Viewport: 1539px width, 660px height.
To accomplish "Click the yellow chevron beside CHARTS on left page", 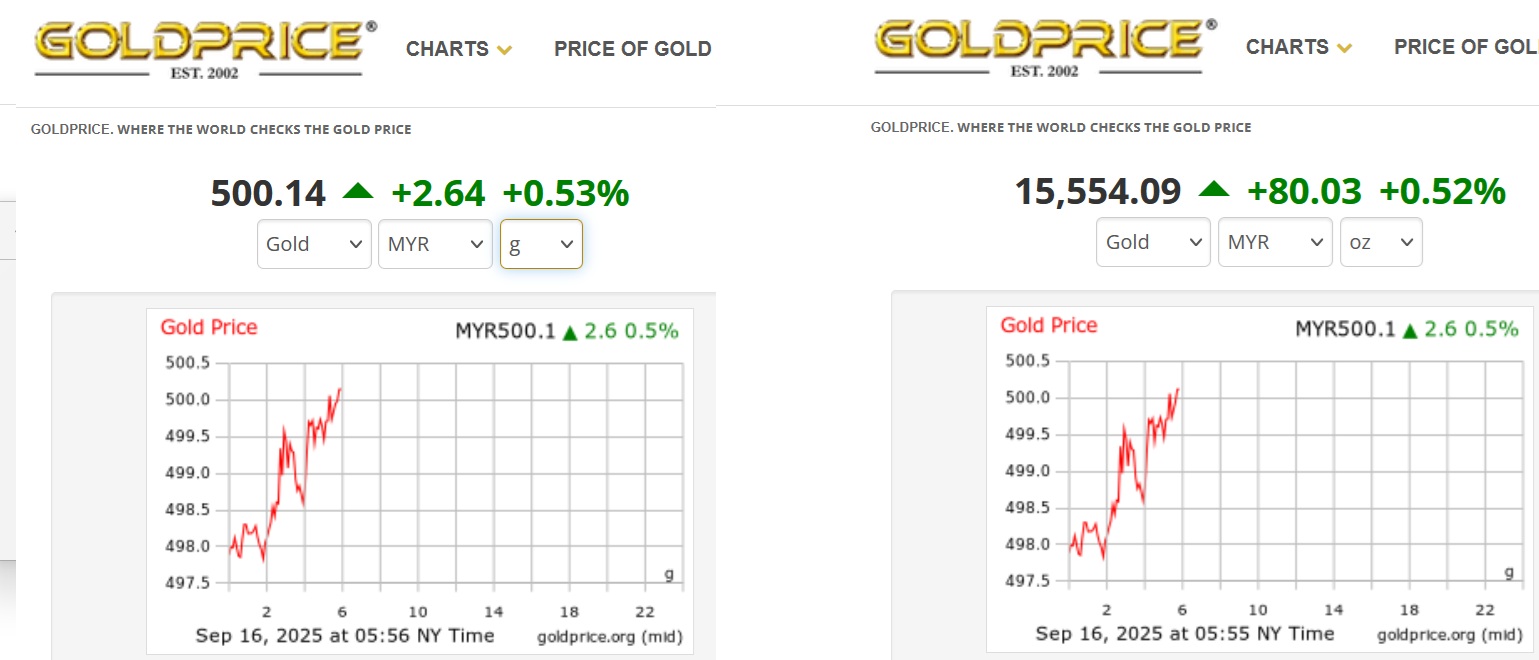I will [505, 50].
